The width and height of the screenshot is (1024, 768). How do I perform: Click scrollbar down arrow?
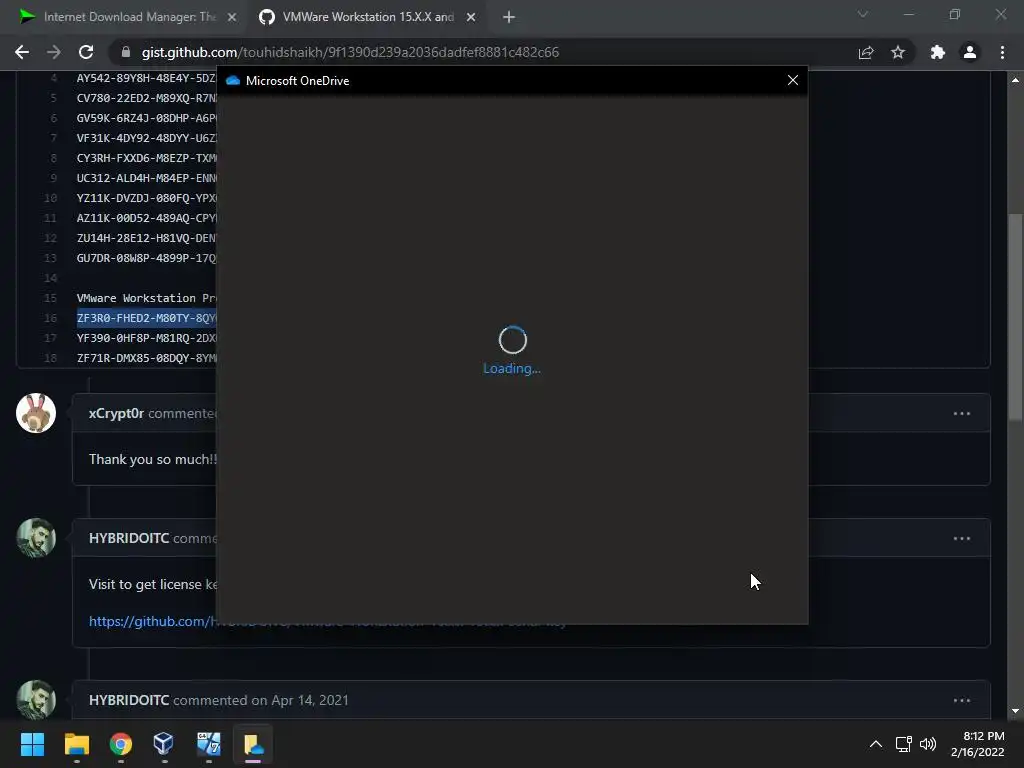pos(1015,711)
